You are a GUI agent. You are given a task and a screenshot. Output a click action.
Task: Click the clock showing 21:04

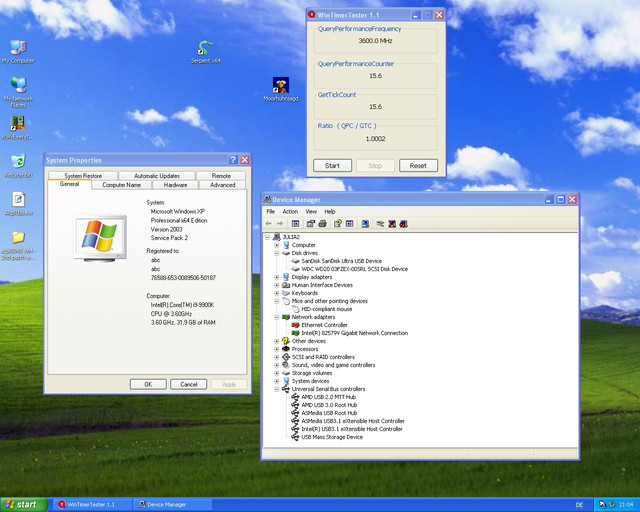pos(626,505)
